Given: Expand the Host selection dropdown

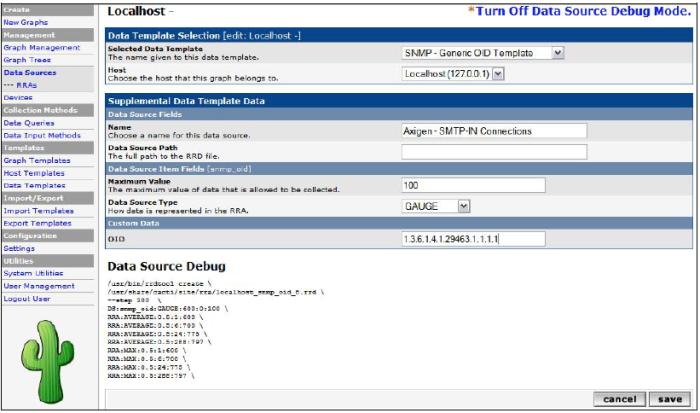Looking at the screenshot, I should tap(454, 74).
